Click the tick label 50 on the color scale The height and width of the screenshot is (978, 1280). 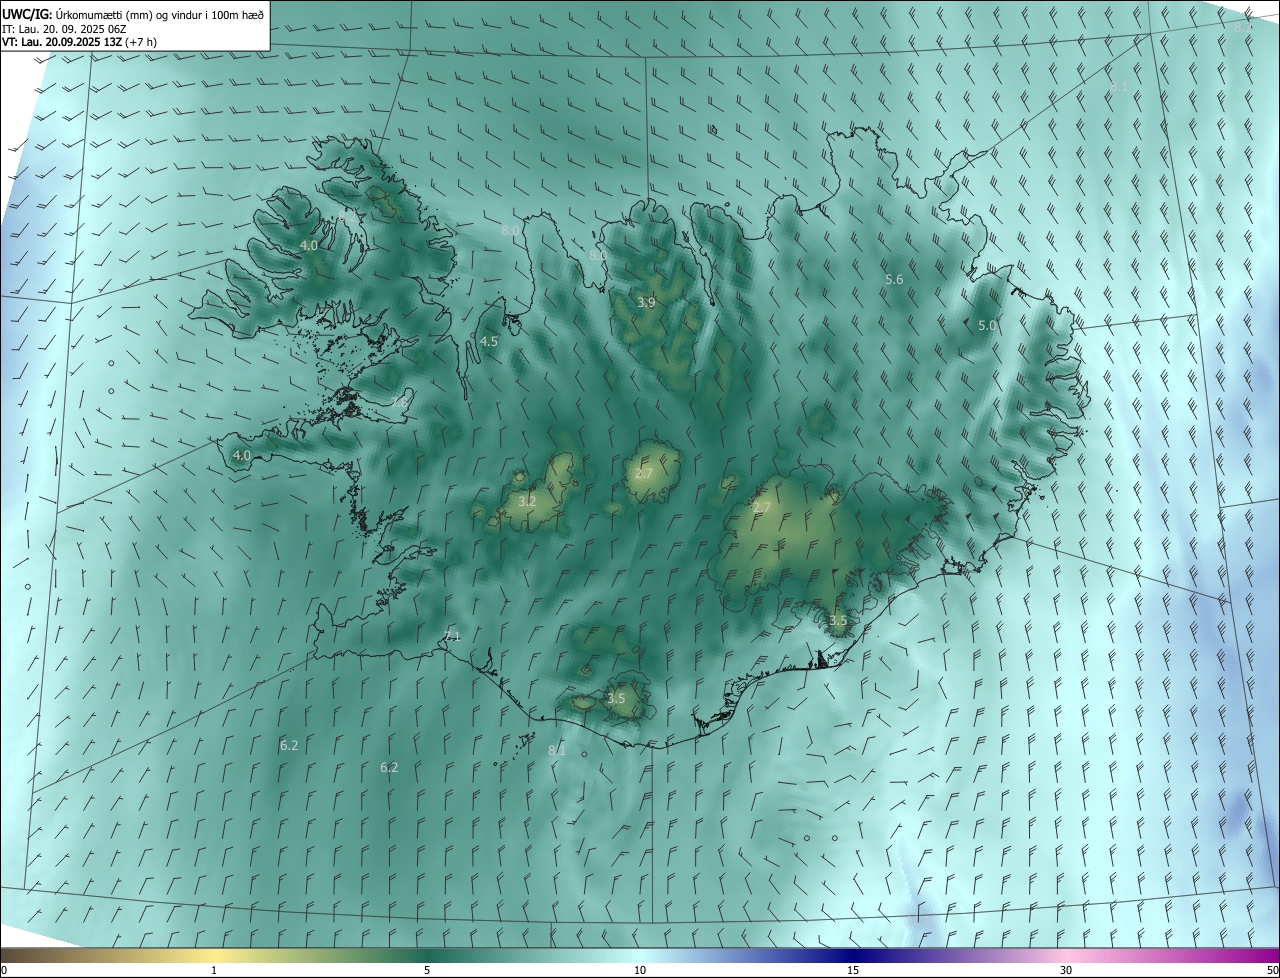pyautogui.click(x=1272, y=971)
